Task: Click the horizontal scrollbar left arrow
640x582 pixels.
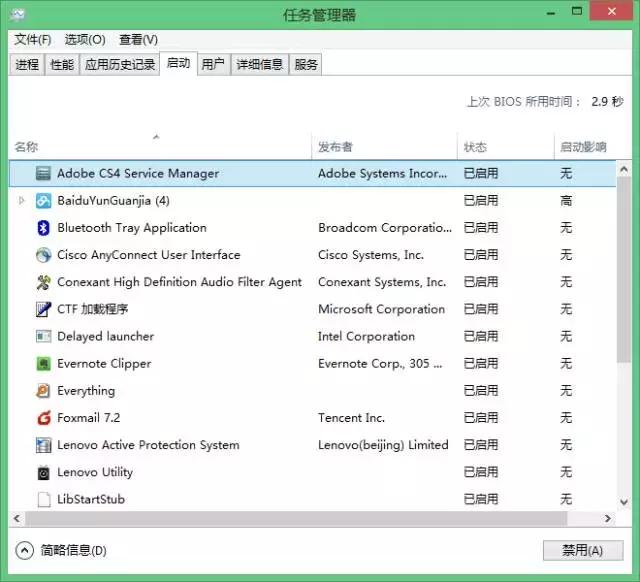Action: point(17,519)
